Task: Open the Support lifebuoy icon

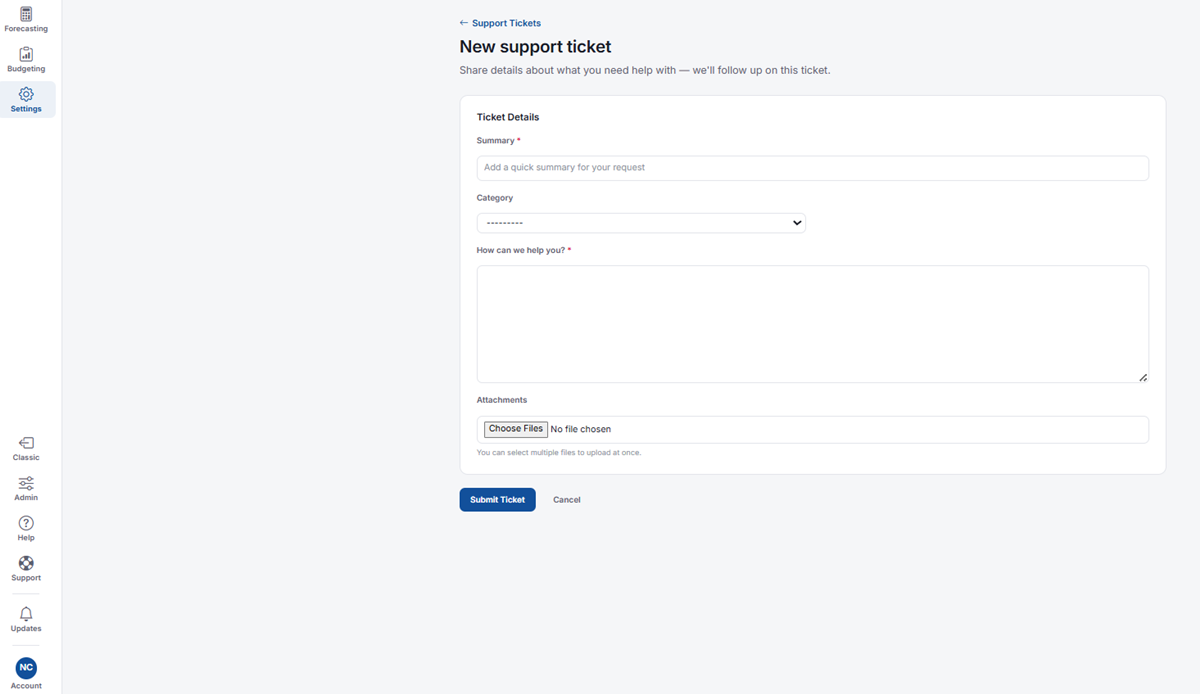Action: pyautogui.click(x=26, y=563)
